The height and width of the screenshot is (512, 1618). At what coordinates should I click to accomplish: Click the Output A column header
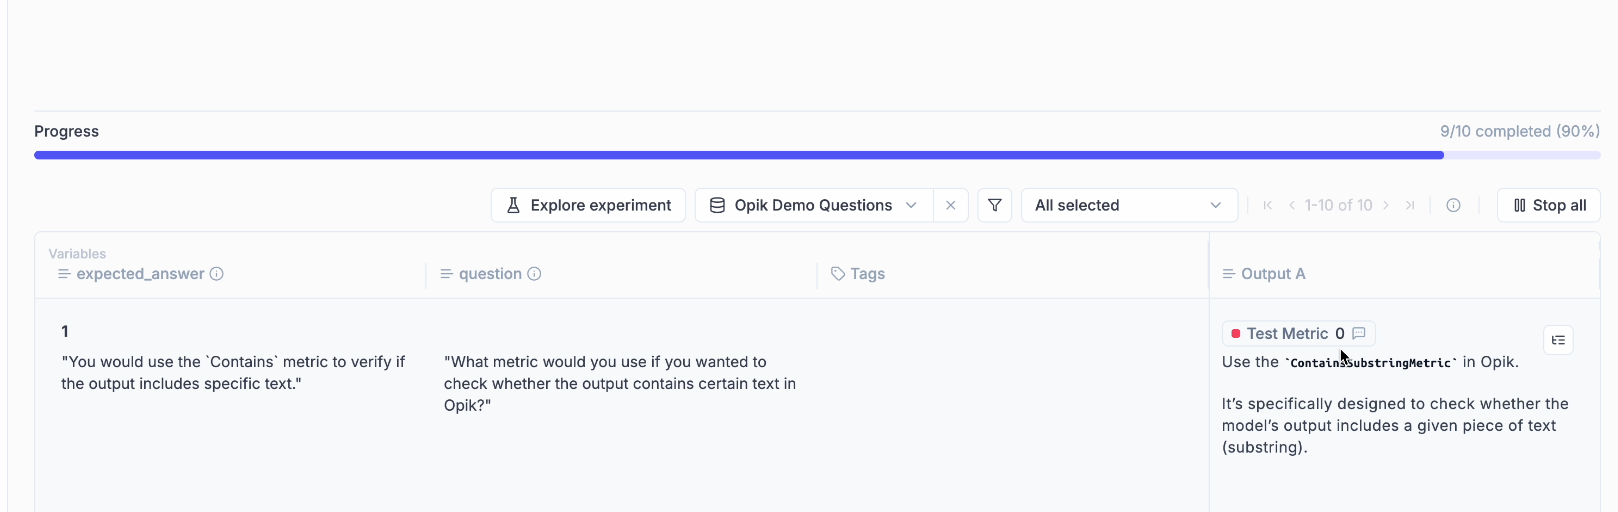tap(1264, 274)
